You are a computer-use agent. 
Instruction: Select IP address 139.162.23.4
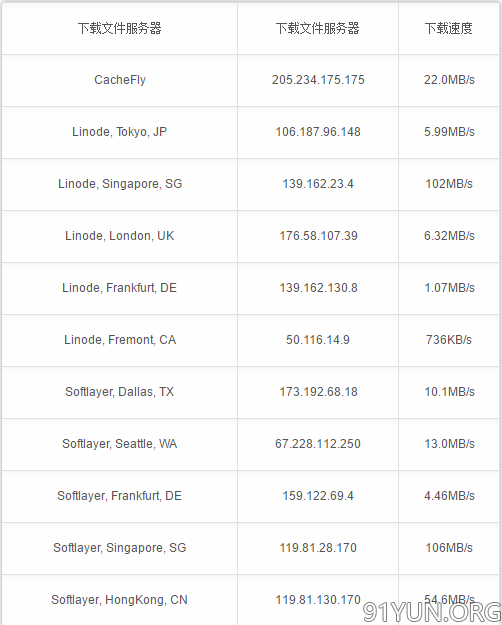point(318,184)
